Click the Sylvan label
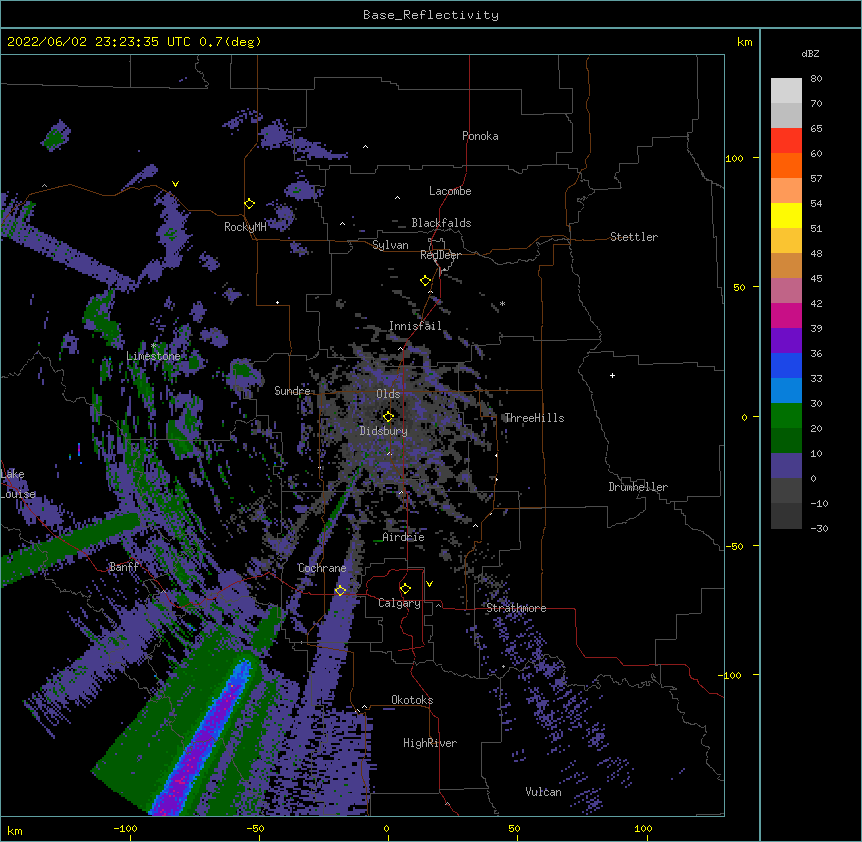This screenshot has height=842, width=862. pos(390,245)
